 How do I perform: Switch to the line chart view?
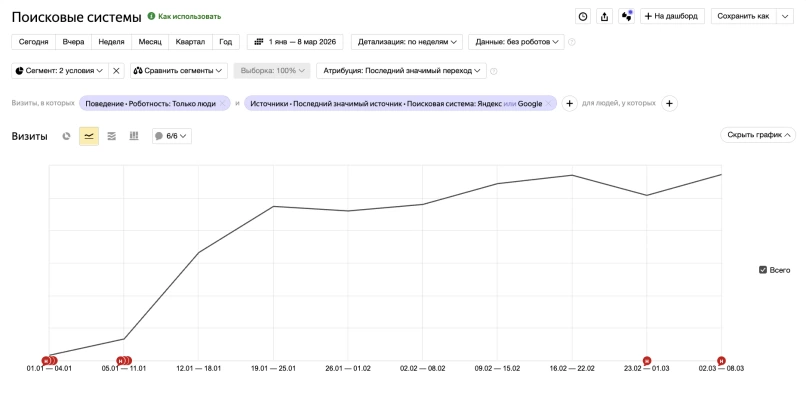point(89,136)
